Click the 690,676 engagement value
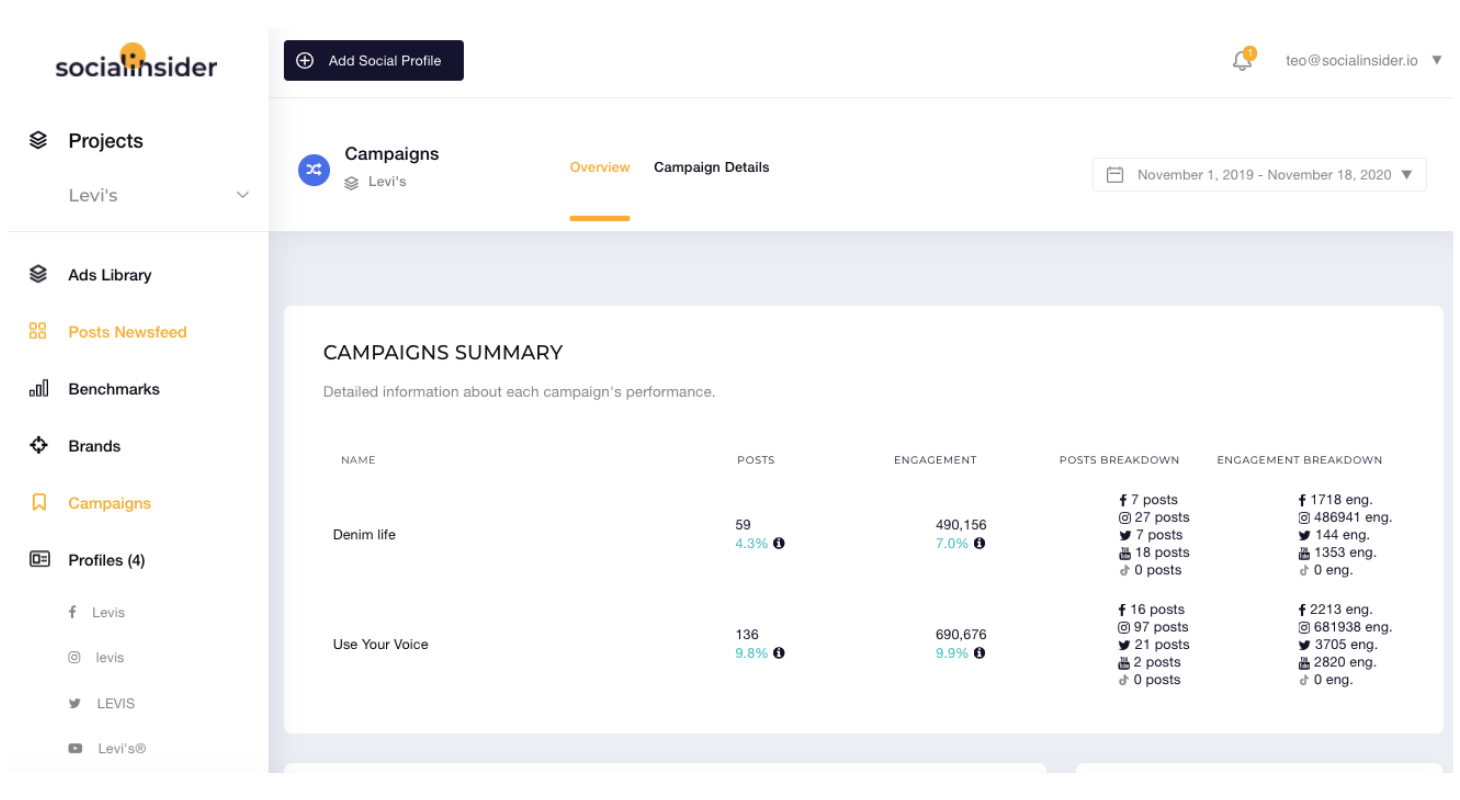This screenshot has height=800, width=1460. click(961, 634)
